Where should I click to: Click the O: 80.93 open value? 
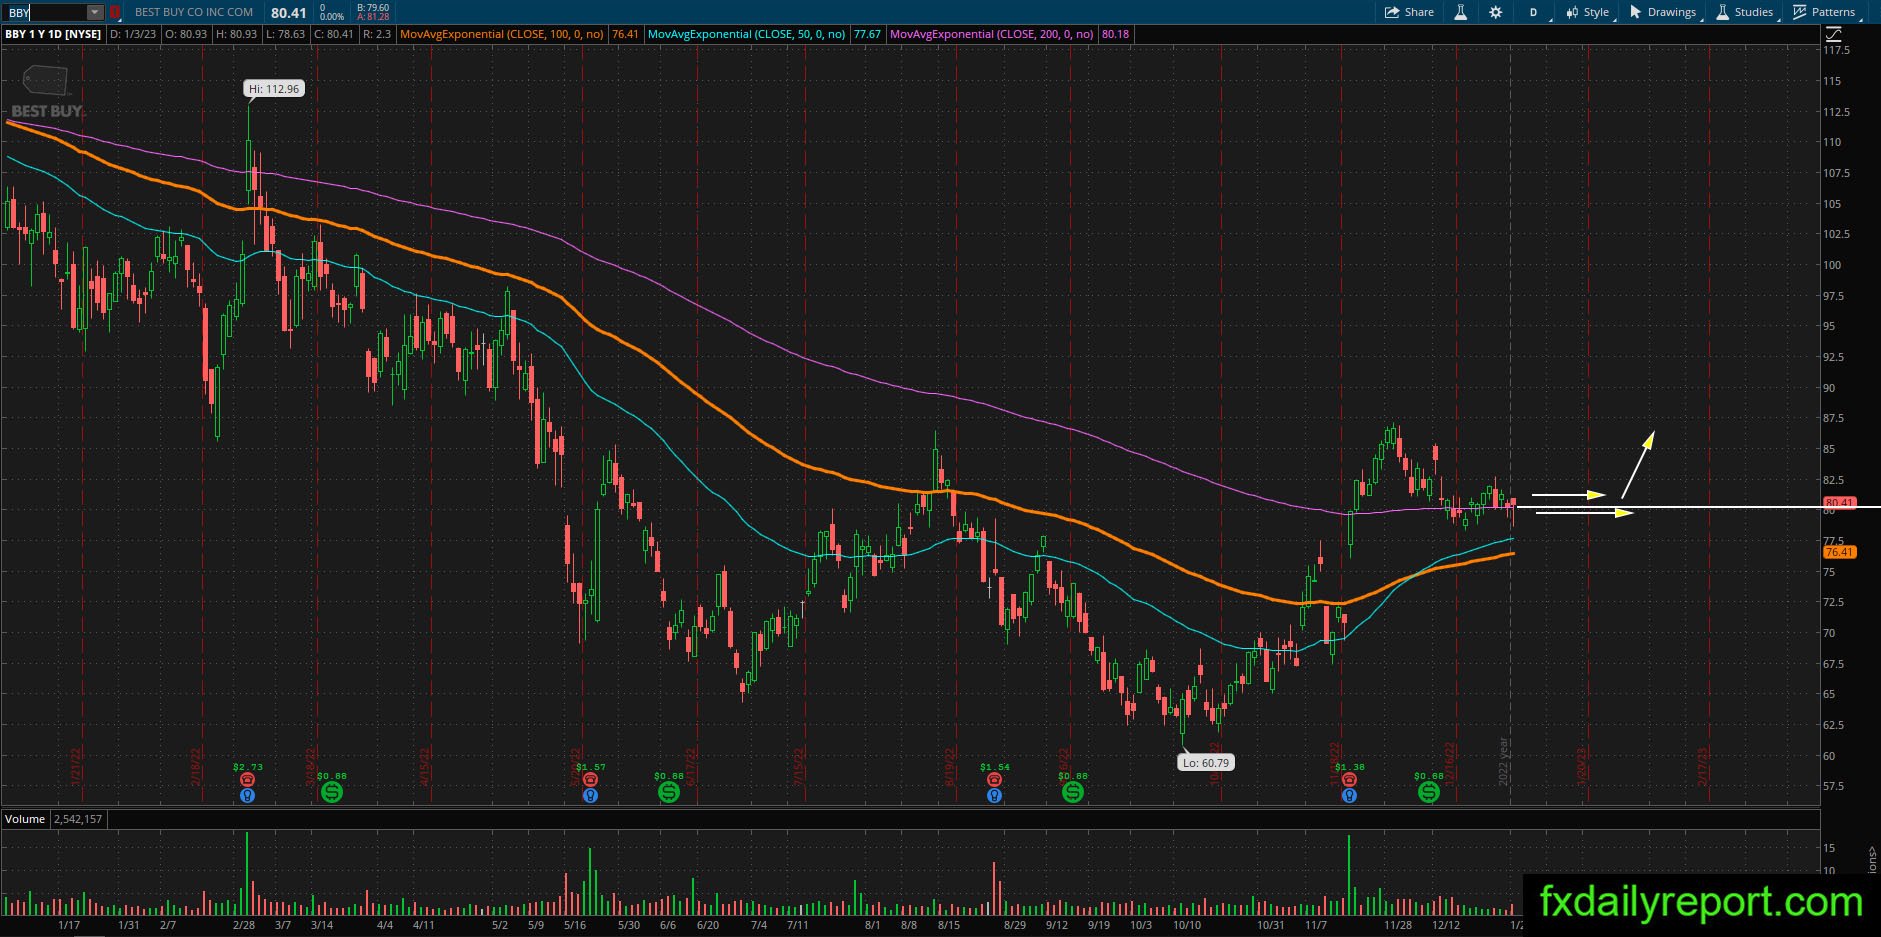click(x=186, y=34)
